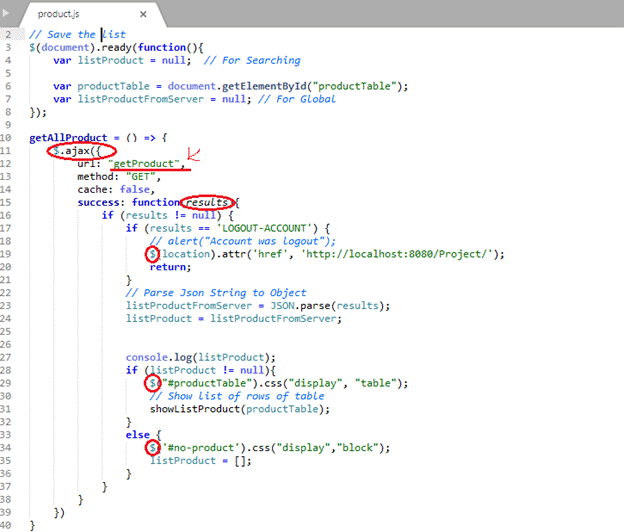This screenshot has height=532, width=624.
Task: Click 'LOGOUT-ACCOUNT' string
Action: [x=264, y=228]
